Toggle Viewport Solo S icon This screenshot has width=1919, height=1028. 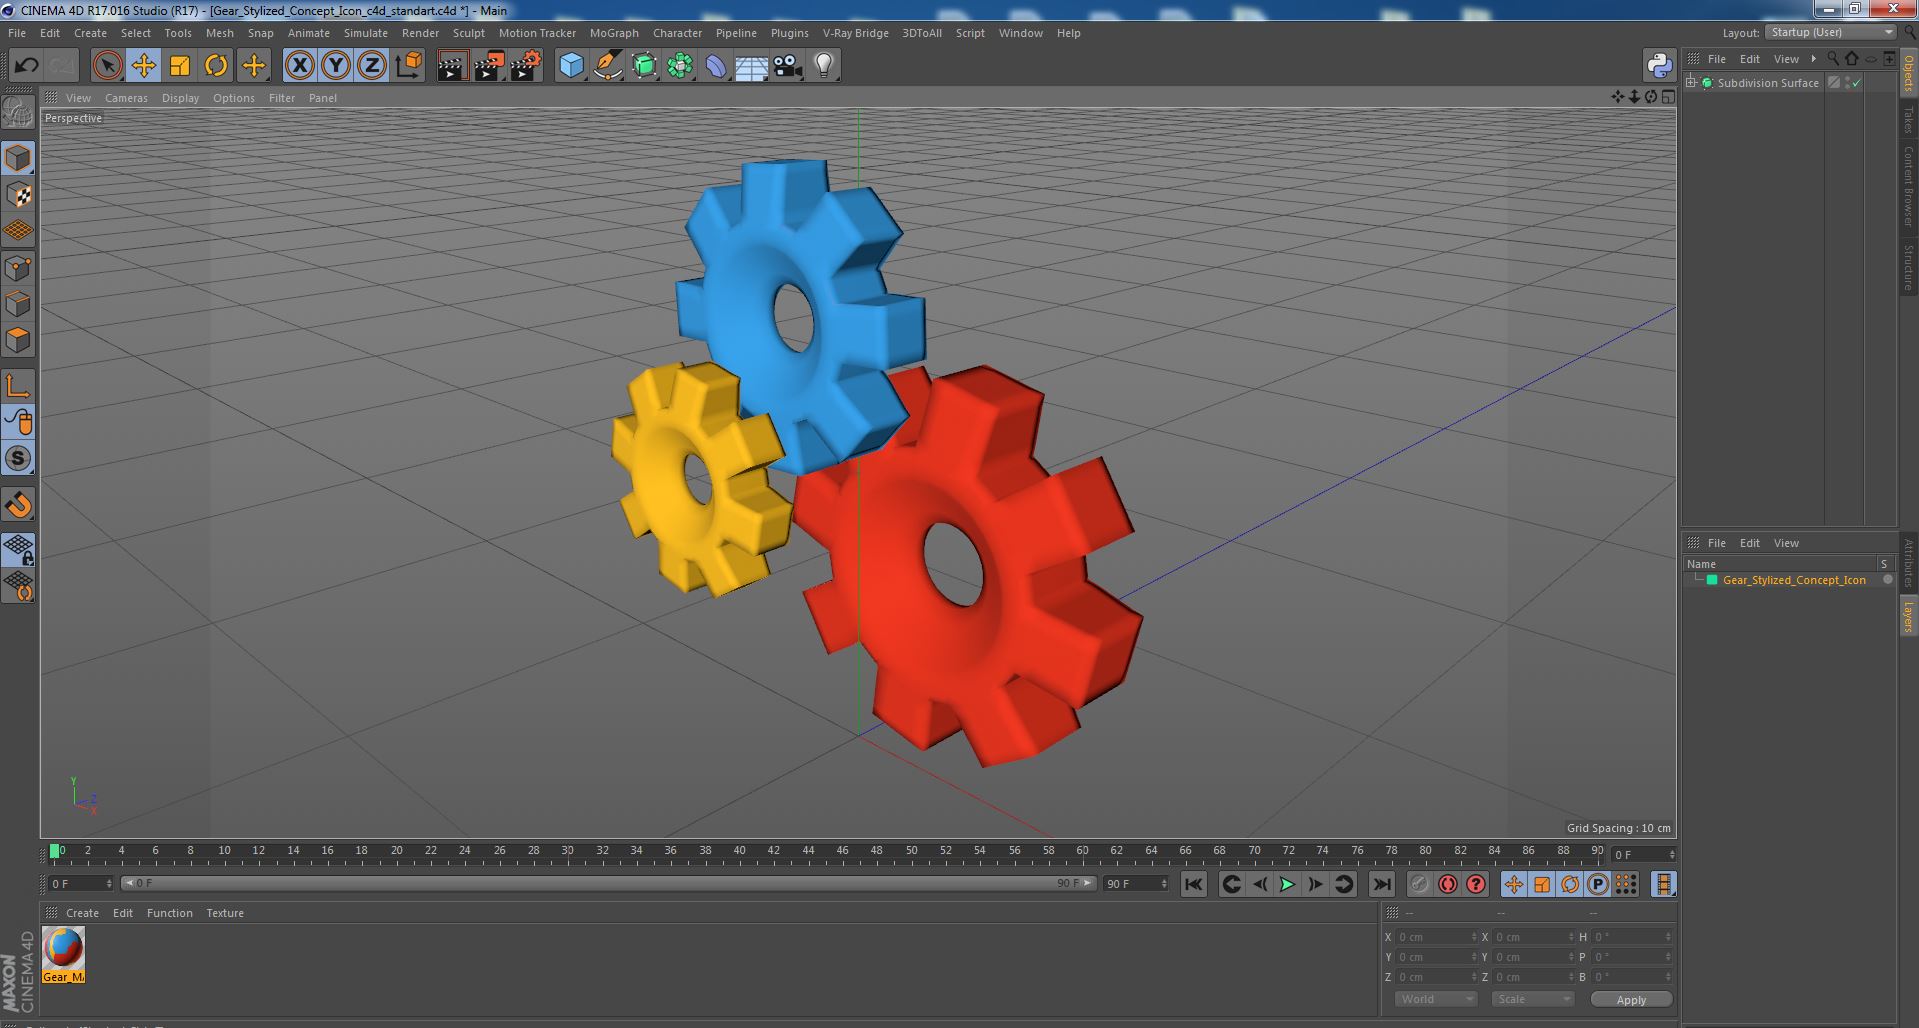pos(18,458)
